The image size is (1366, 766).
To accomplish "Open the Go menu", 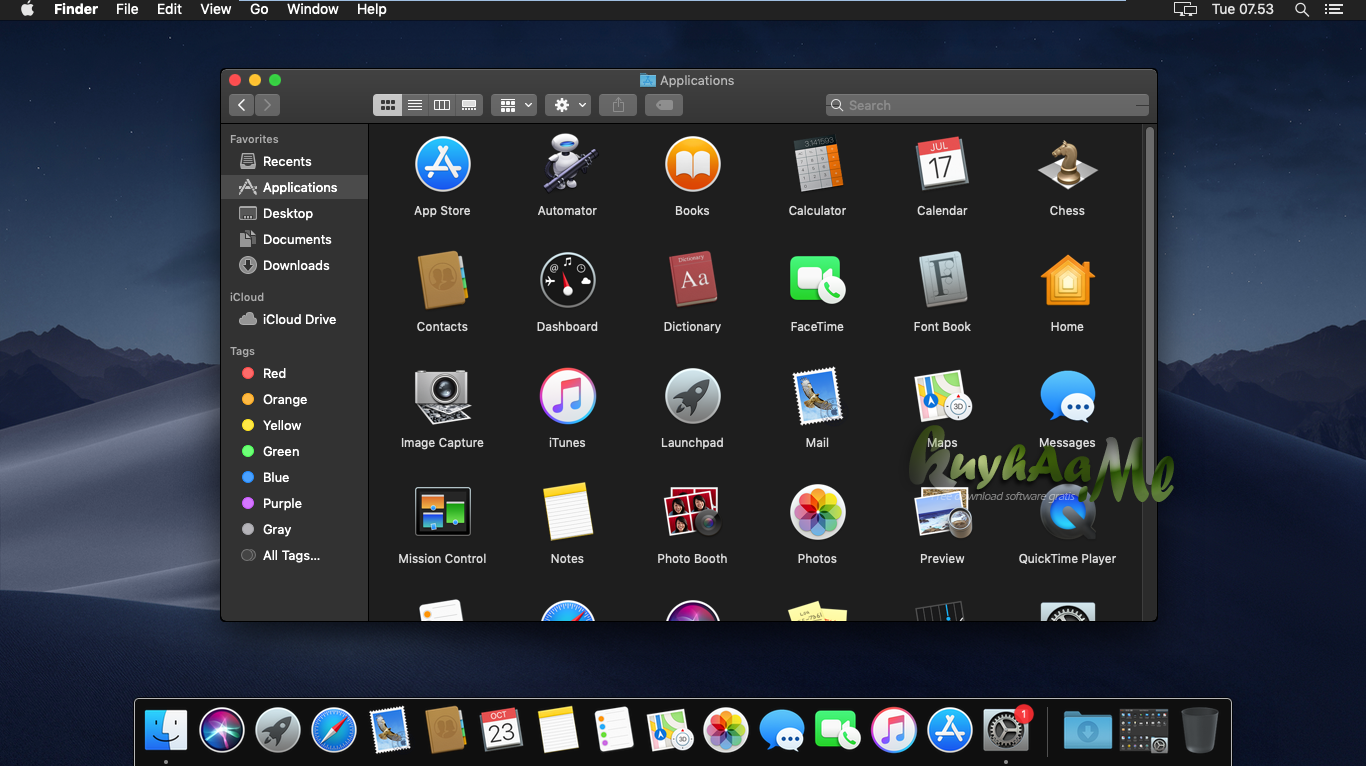I will 259,9.
